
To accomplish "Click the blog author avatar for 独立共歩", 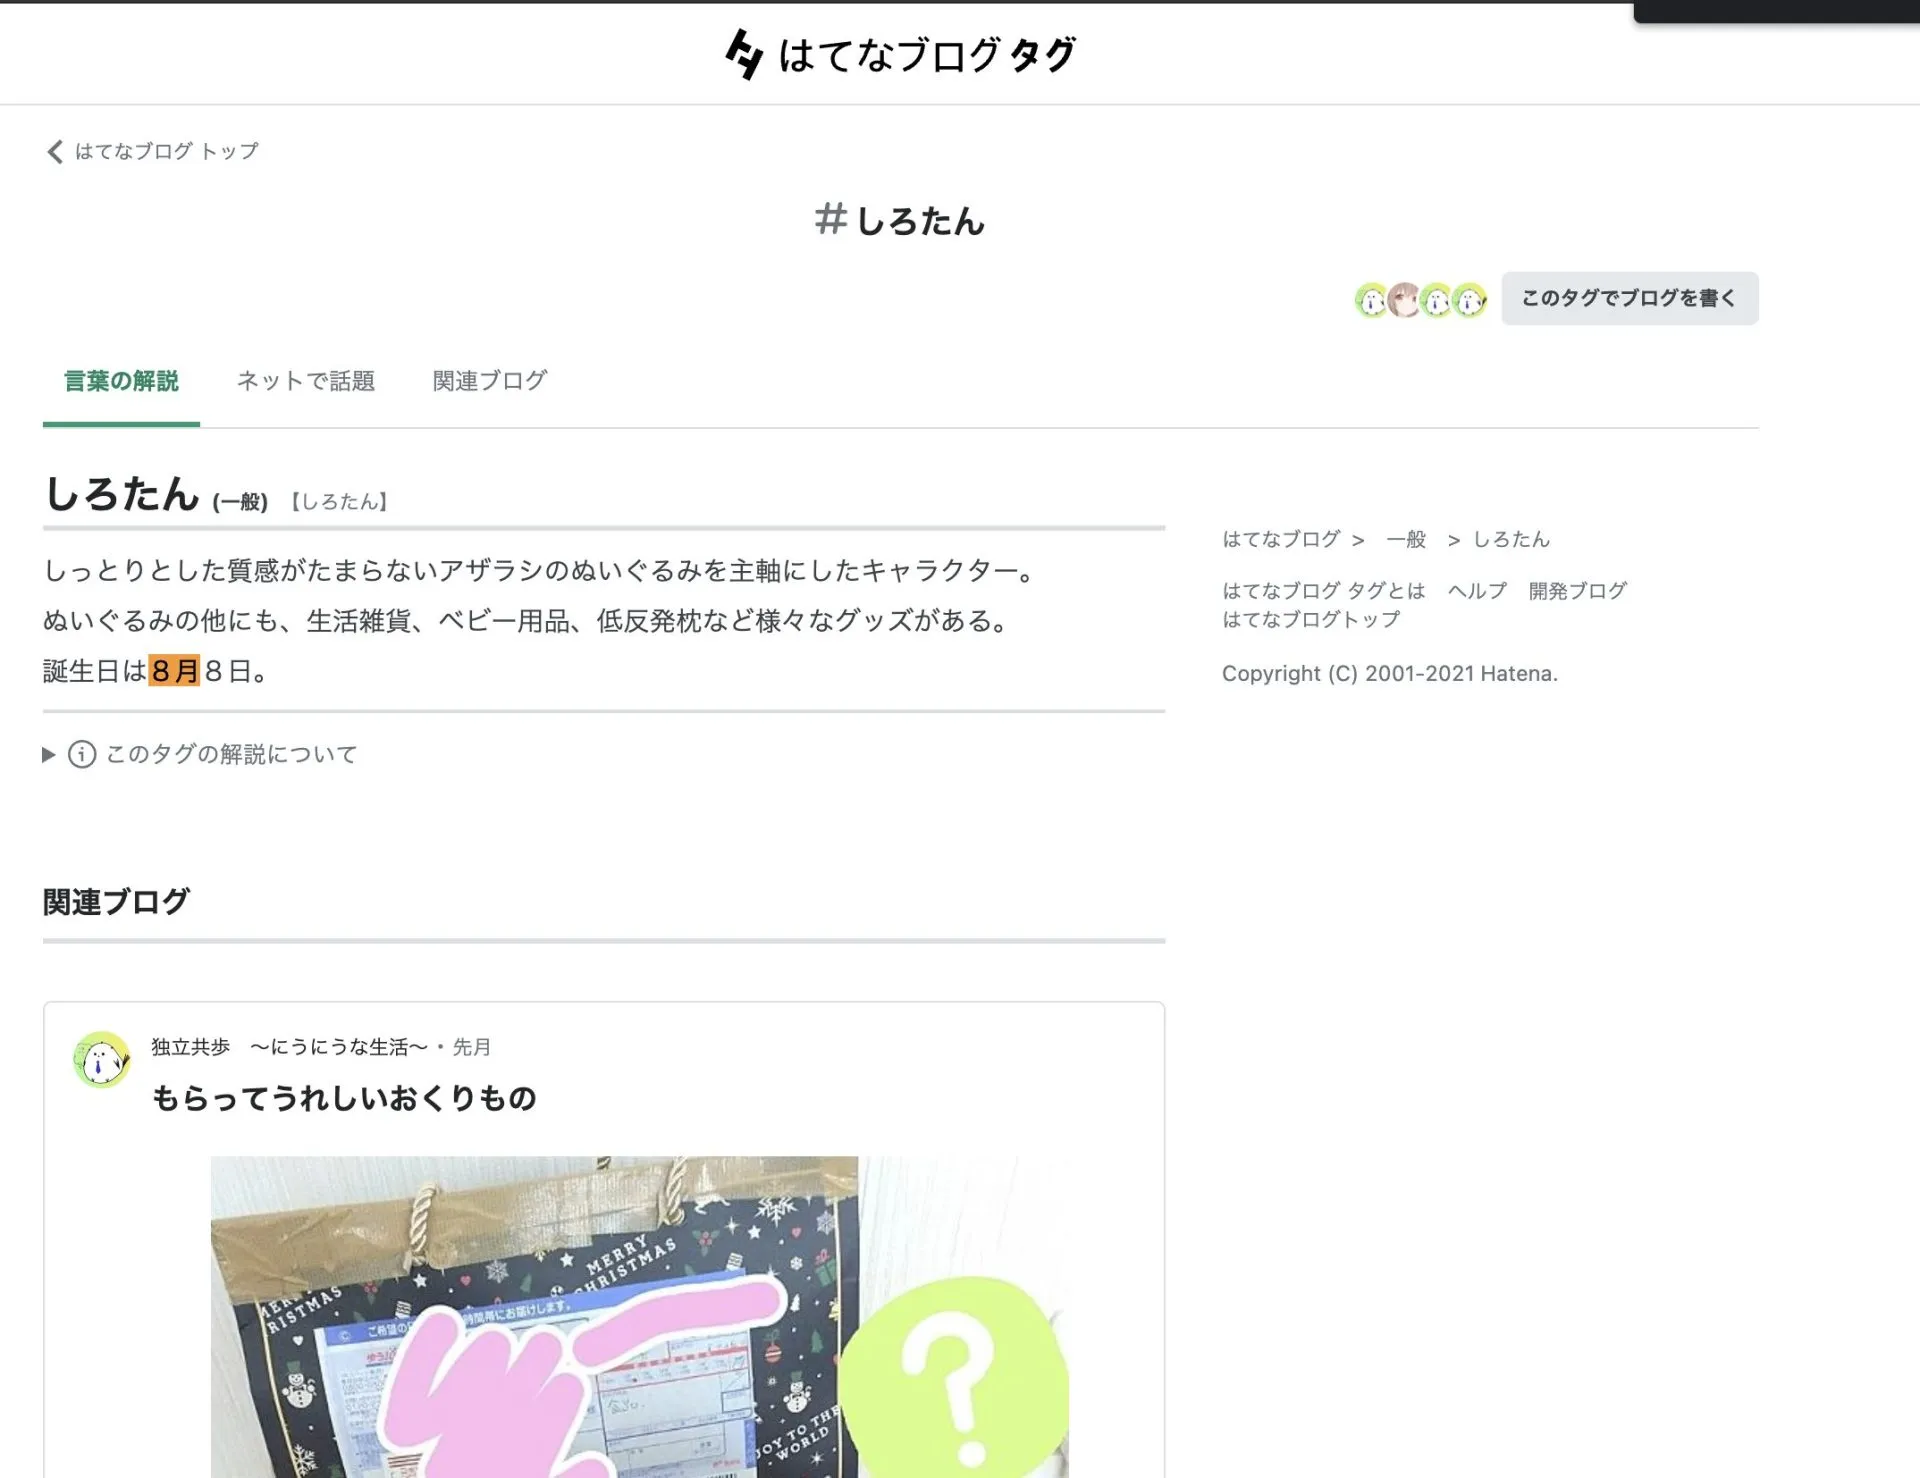I will (x=102, y=1060).
